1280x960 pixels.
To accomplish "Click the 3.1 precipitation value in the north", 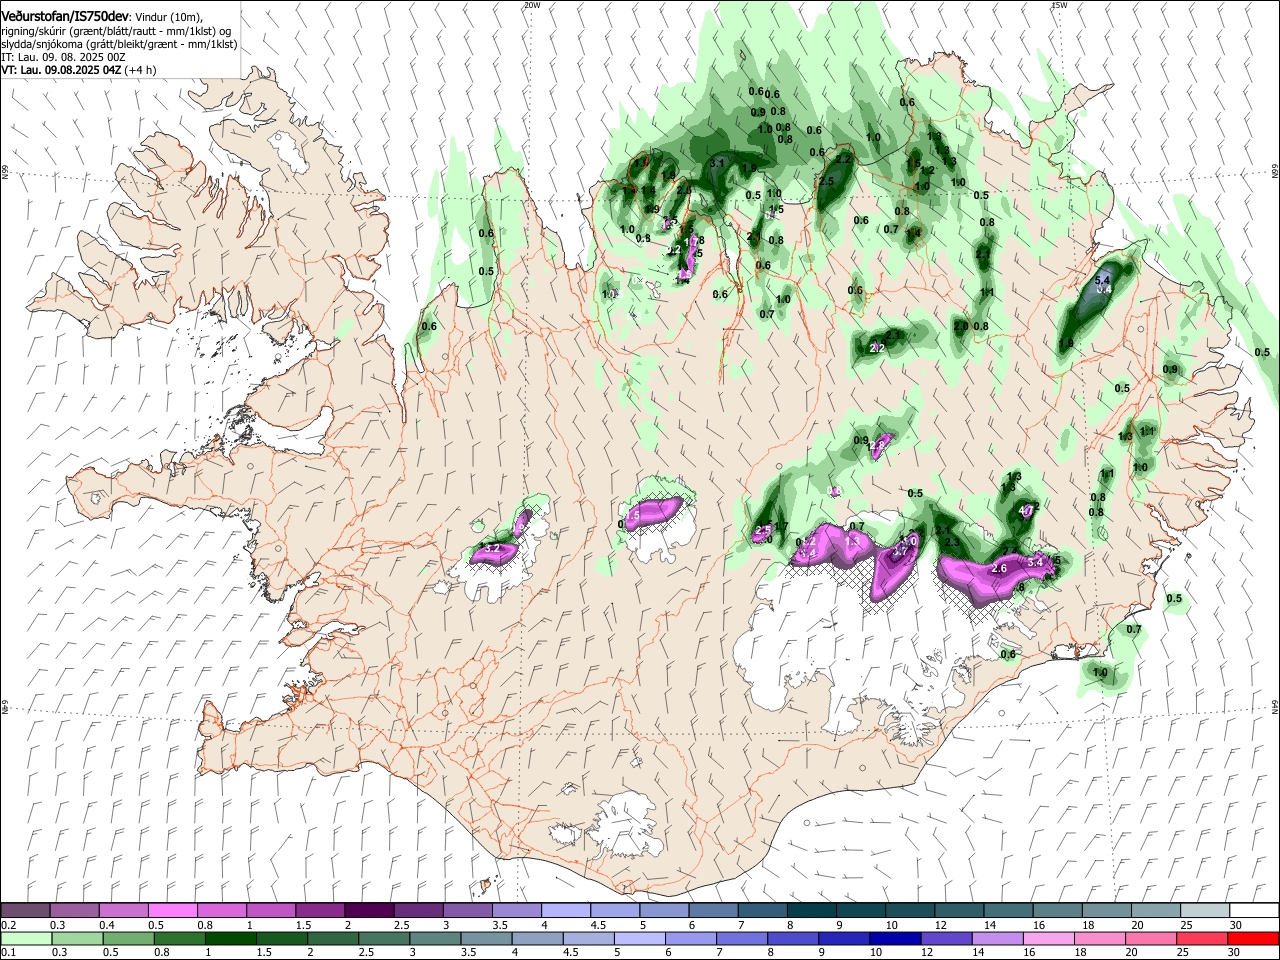I will [717, 163].
